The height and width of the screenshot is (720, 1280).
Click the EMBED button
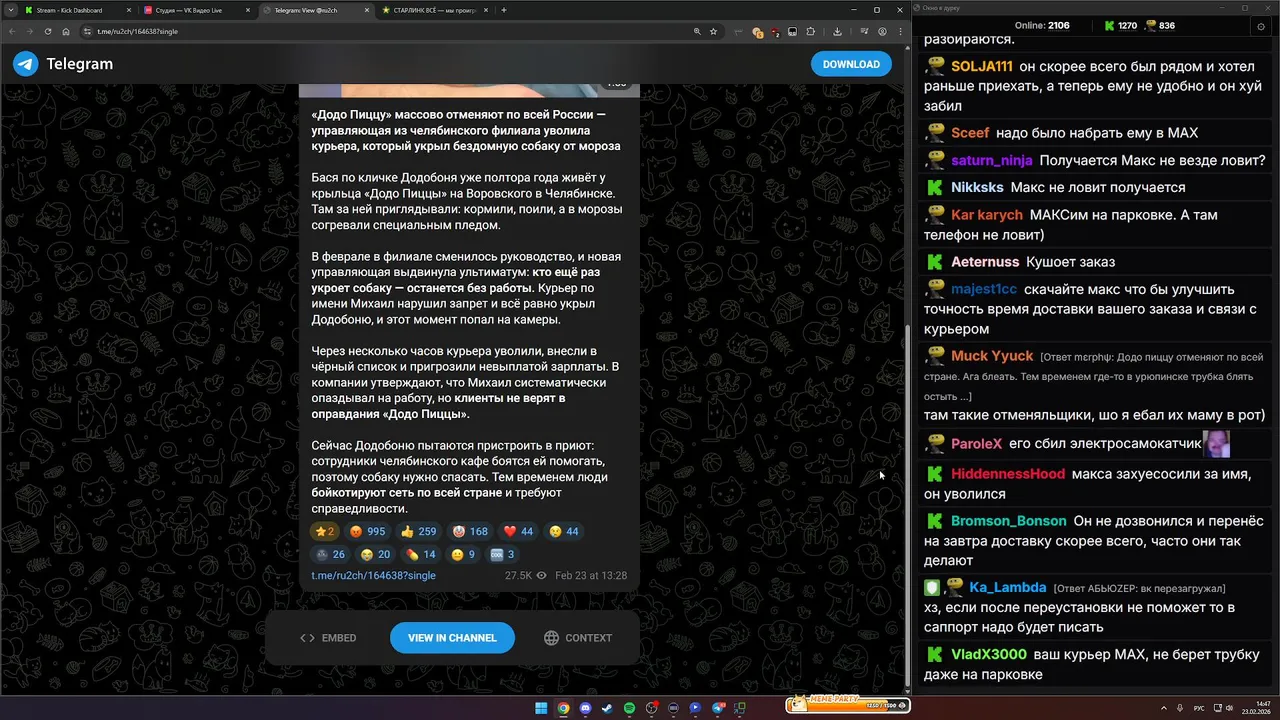click(x=328, y=638)
